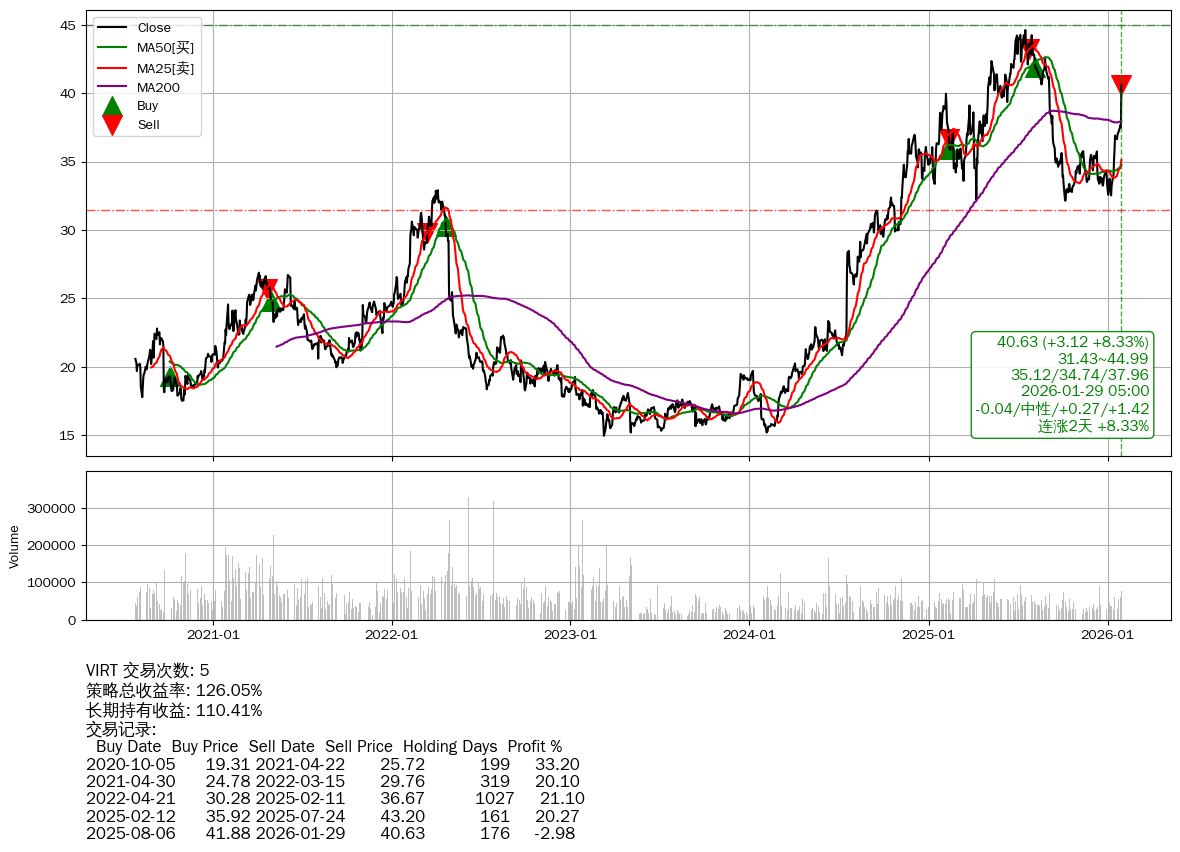Click the red Sell marker at the mid-2025 high
The image size is (1180, 852).
(x=1030, y=48)
